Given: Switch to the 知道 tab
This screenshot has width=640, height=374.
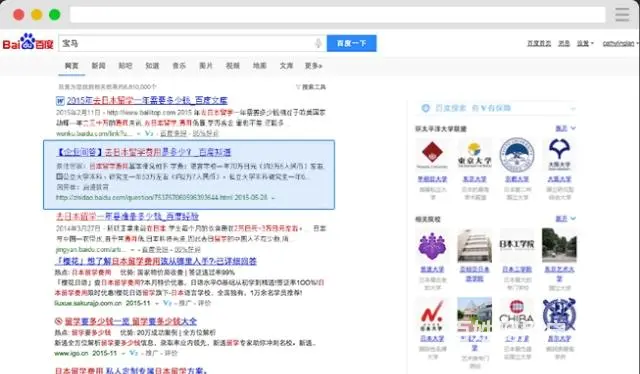Looking at the screenshot, I should [x=152, y=66].
